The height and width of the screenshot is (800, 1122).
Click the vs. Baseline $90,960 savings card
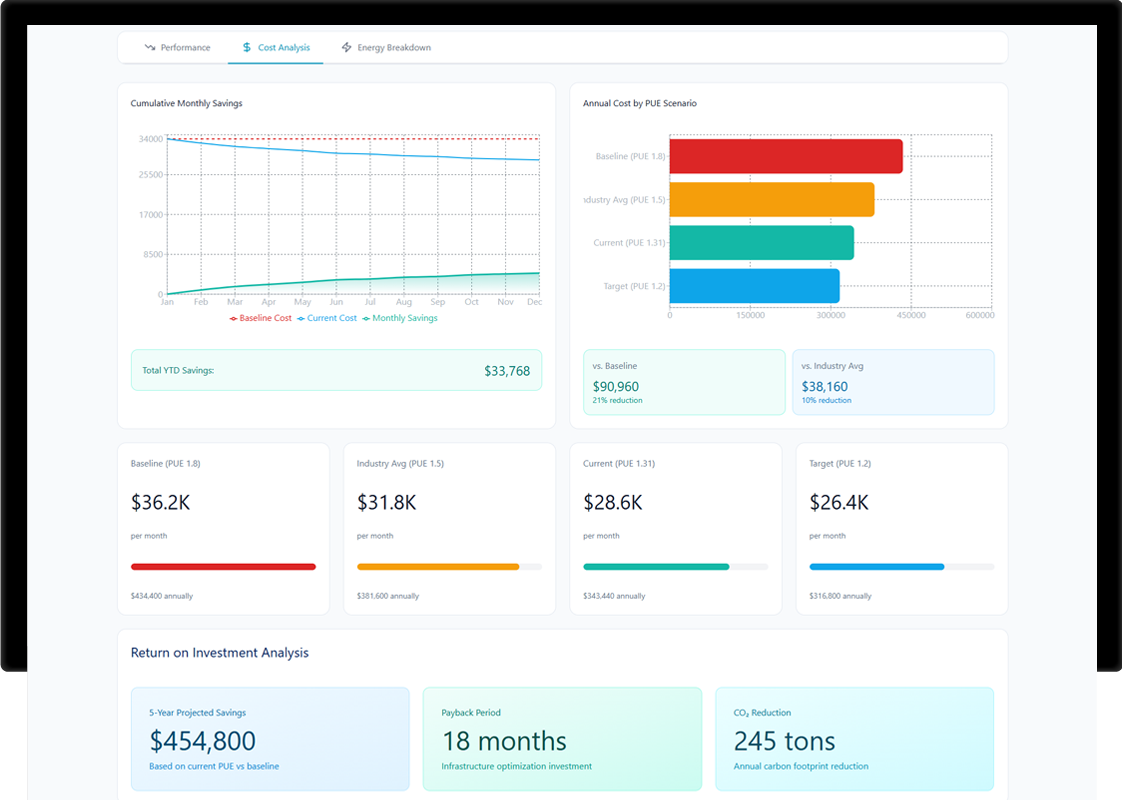pyautogui.click(x=684, y=382)
